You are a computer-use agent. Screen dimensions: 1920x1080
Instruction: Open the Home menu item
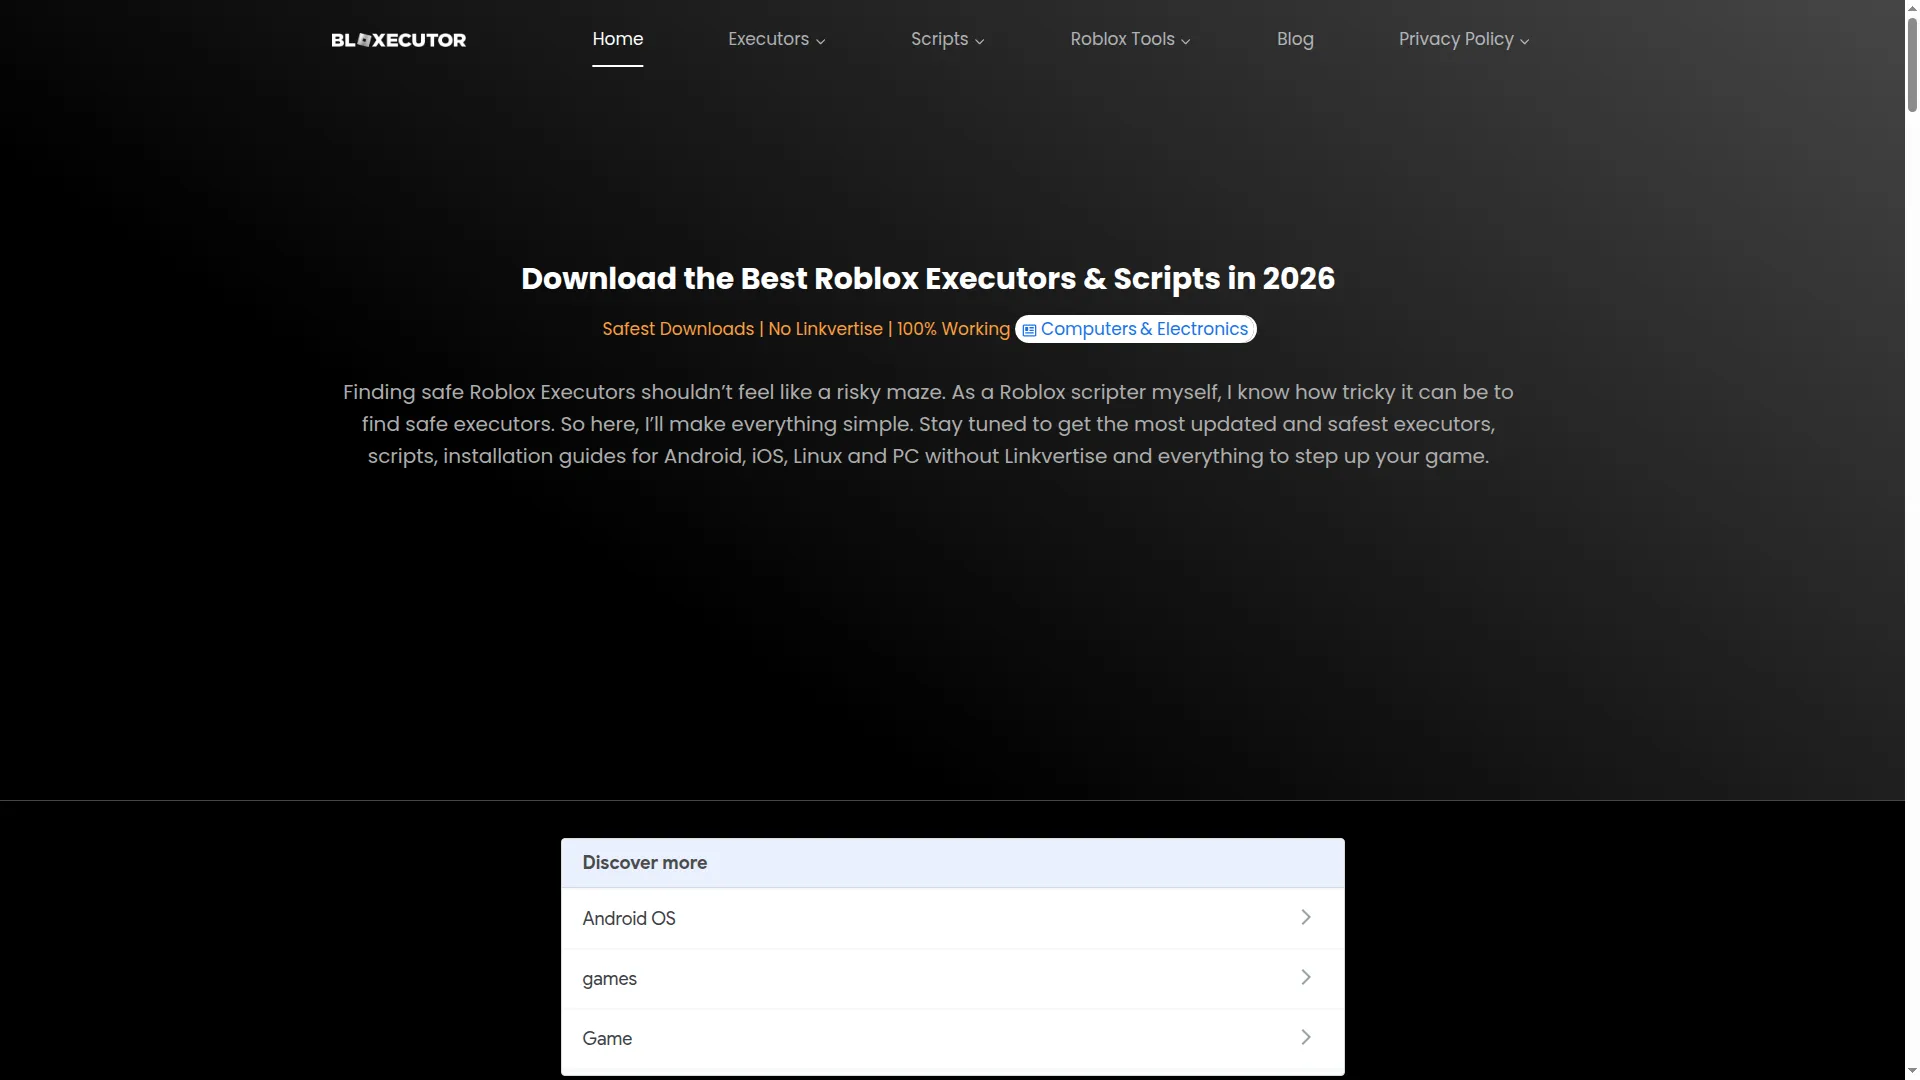pos(617,39)
